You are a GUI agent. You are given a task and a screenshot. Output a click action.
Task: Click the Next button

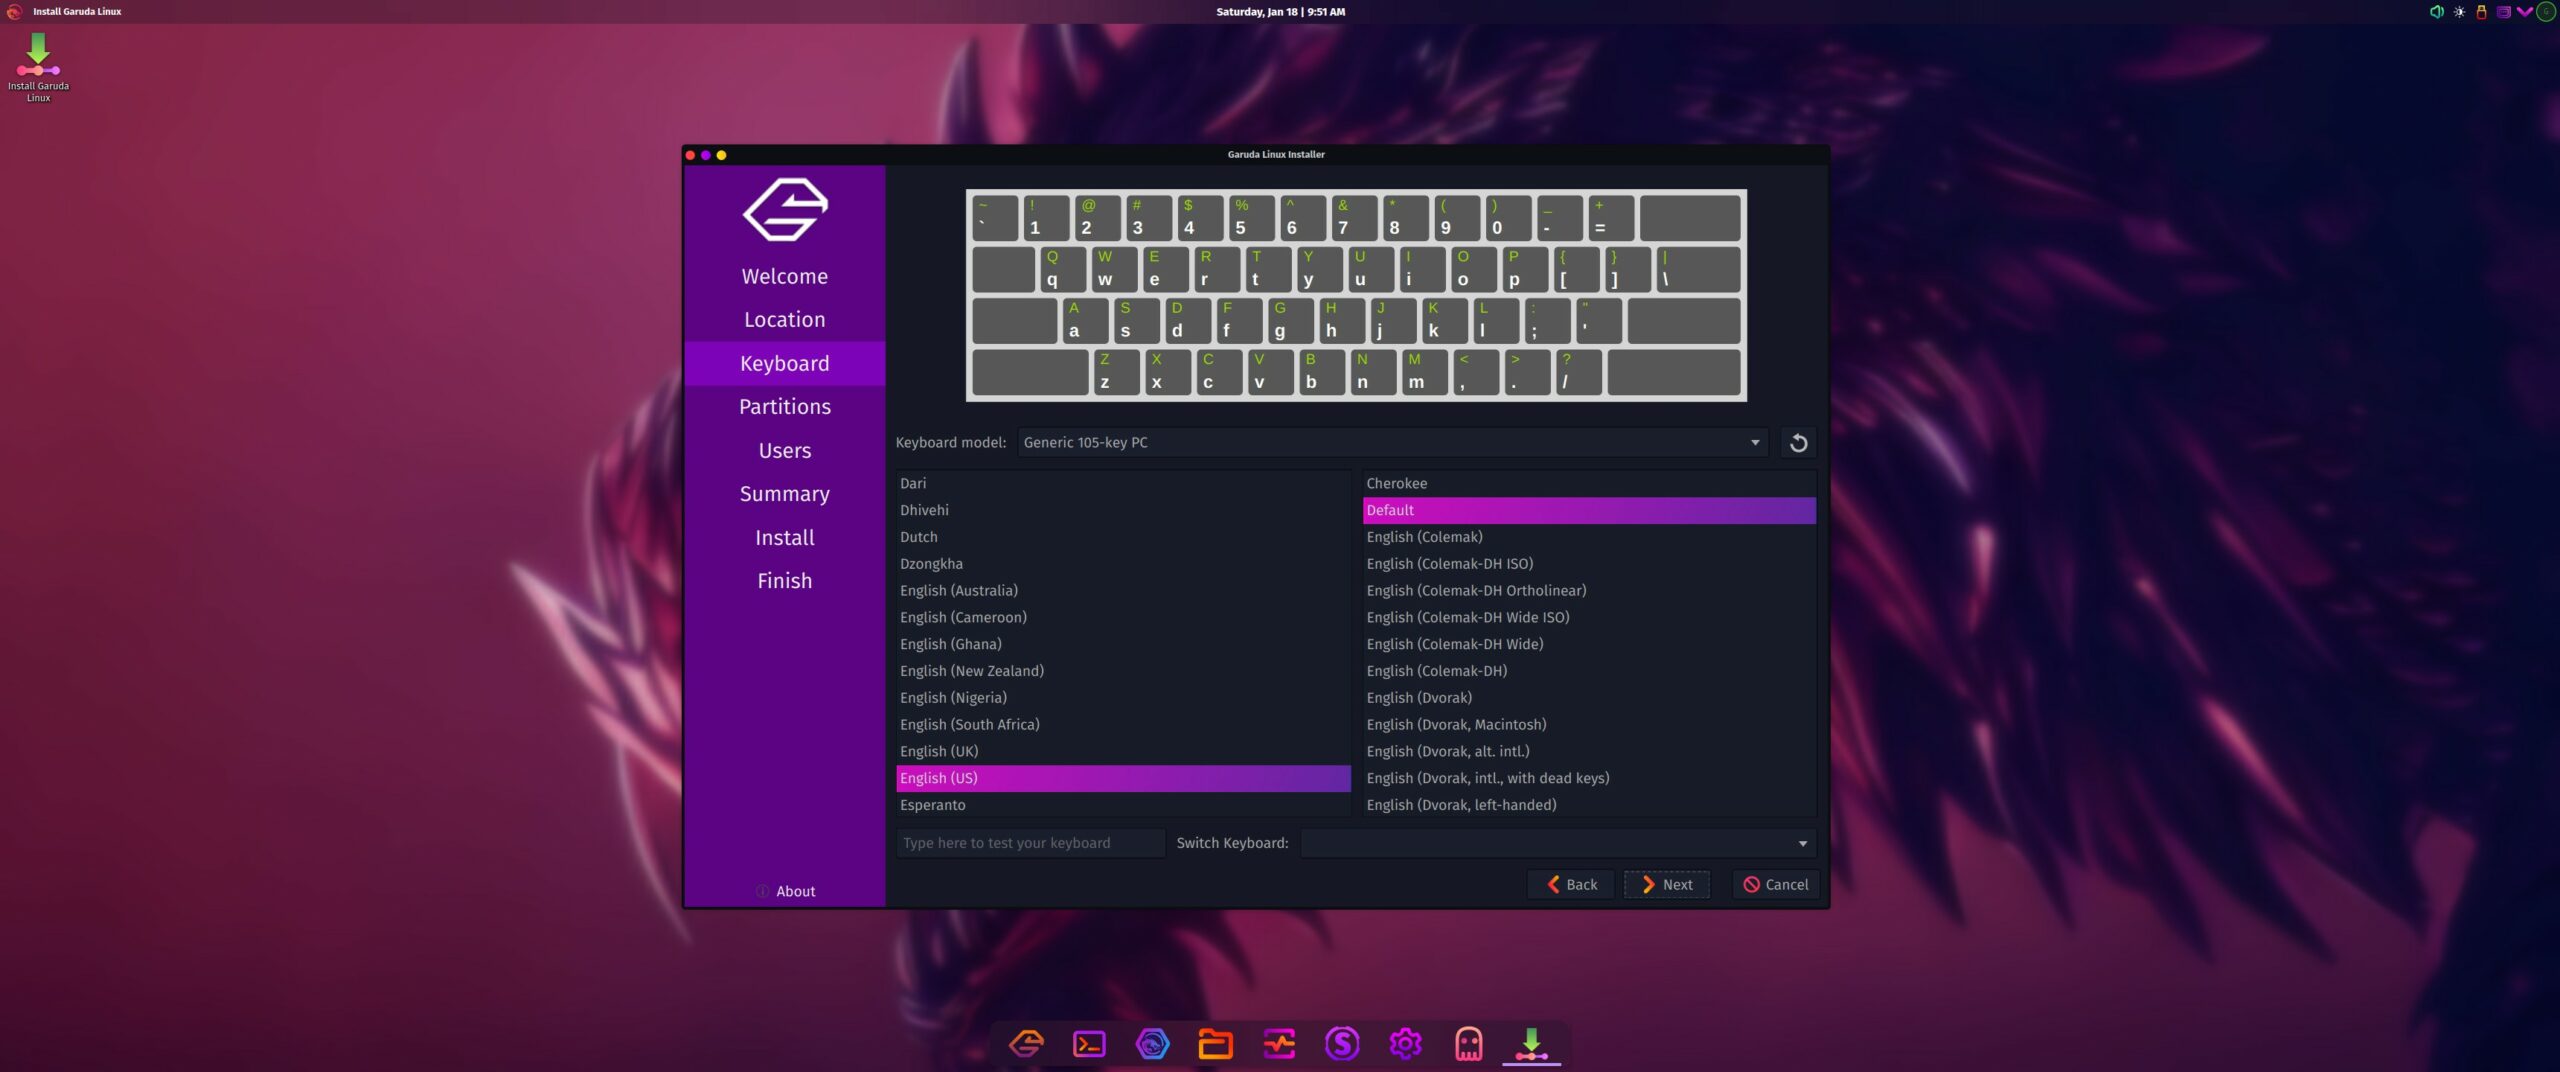coord(1667,885)
